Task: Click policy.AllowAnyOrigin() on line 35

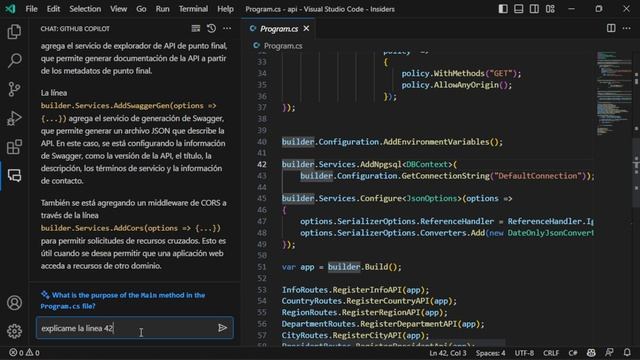Action: [456, 85]
